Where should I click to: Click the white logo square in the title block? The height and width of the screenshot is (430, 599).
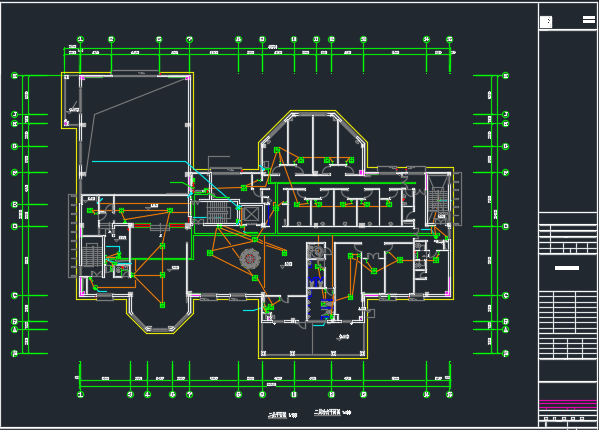tap(546, 22)
